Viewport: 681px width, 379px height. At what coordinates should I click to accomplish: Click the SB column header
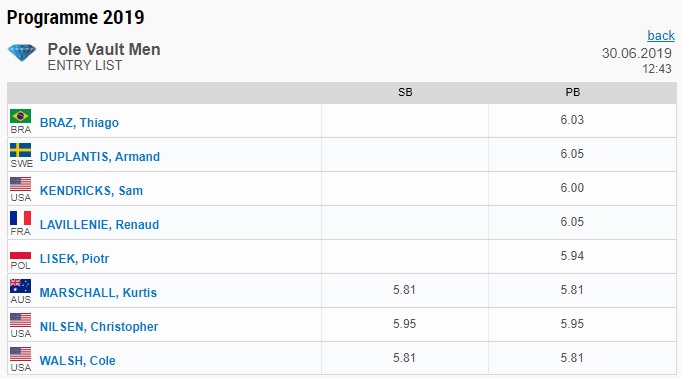(405, 92)
